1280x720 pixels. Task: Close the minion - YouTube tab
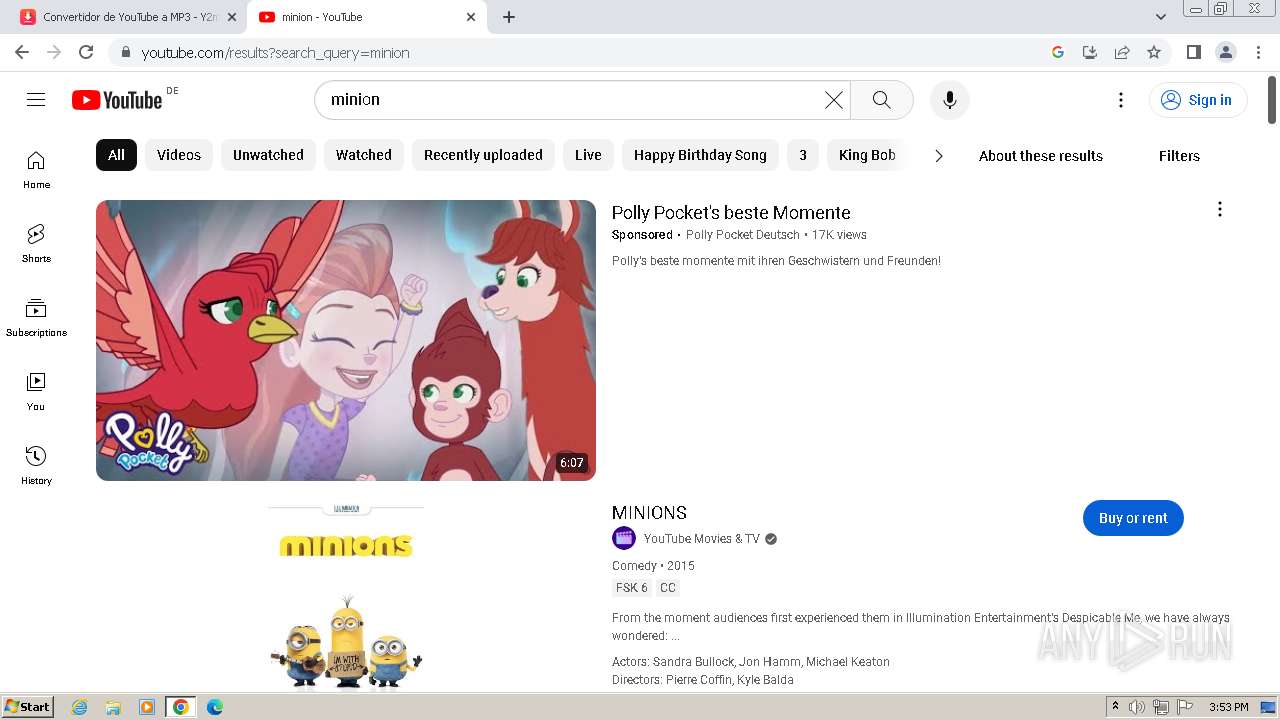(471, 17)
